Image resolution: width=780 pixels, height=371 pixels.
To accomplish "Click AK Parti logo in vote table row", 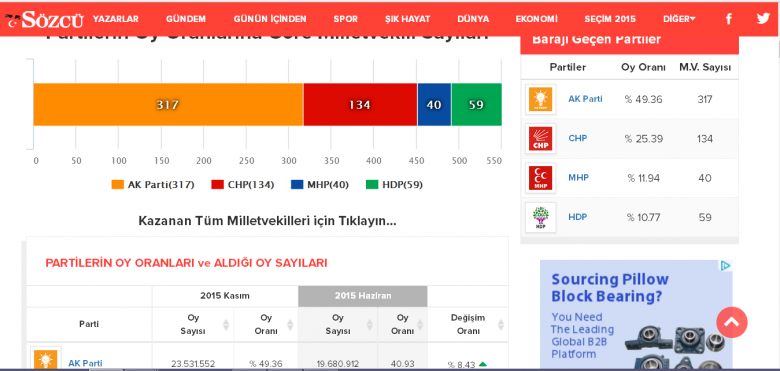I will (45, 359).
